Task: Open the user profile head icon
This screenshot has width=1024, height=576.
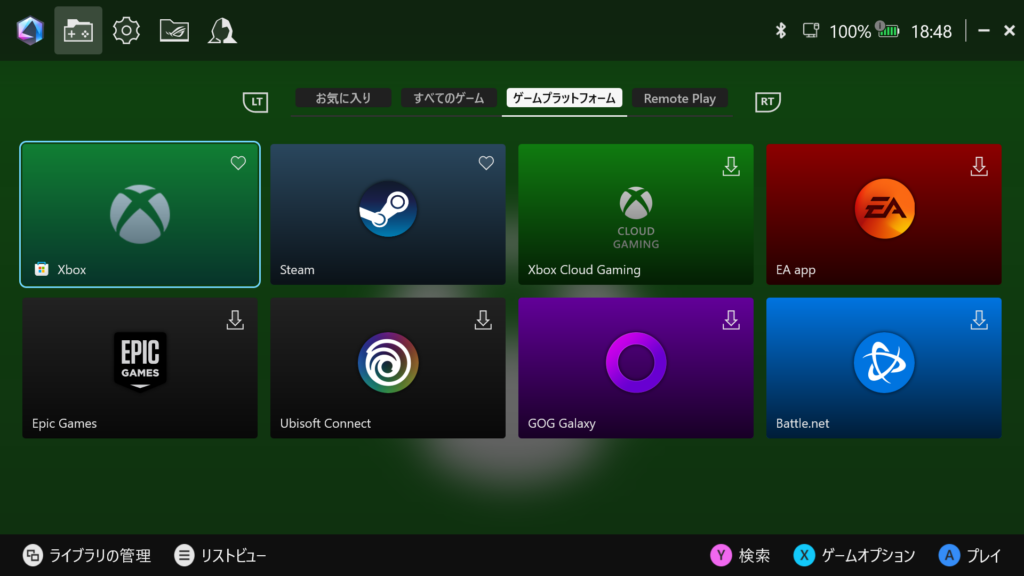Action: [222, 31]
